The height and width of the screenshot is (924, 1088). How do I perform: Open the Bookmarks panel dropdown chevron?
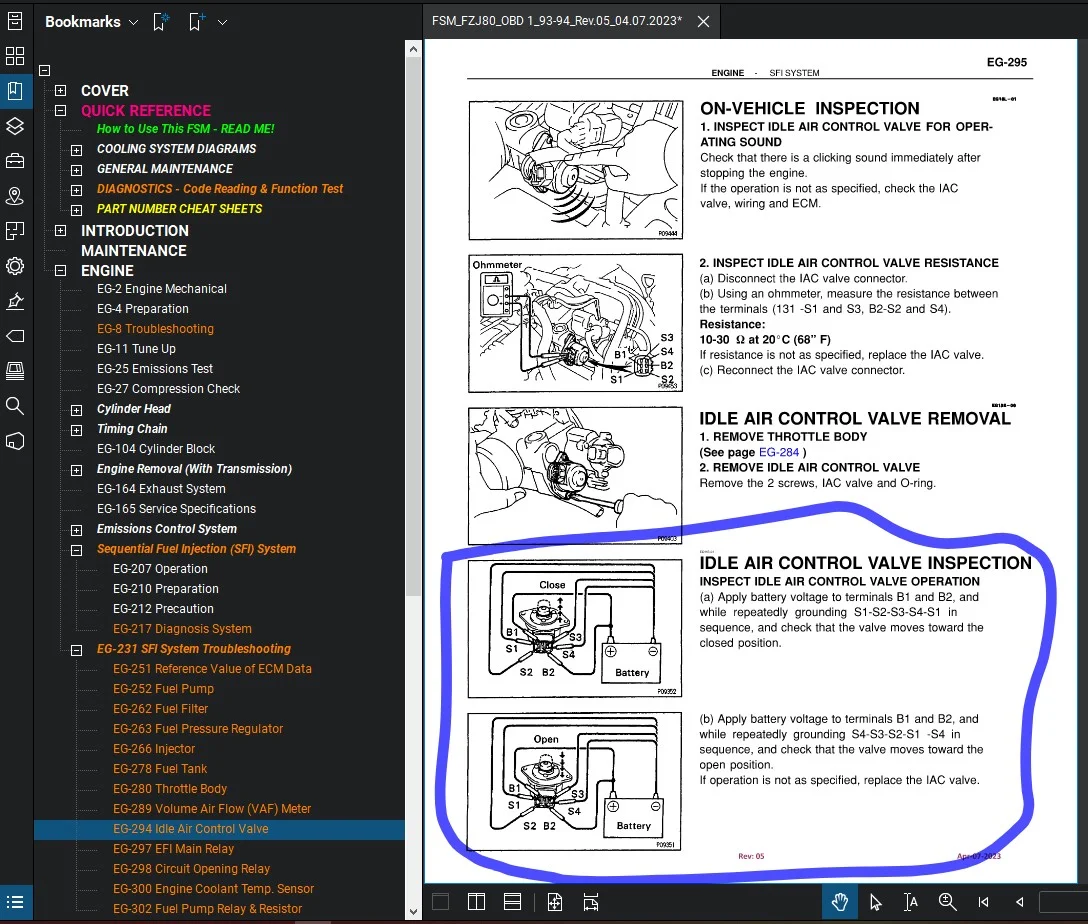pyautogui.click(x=134, y=22)
